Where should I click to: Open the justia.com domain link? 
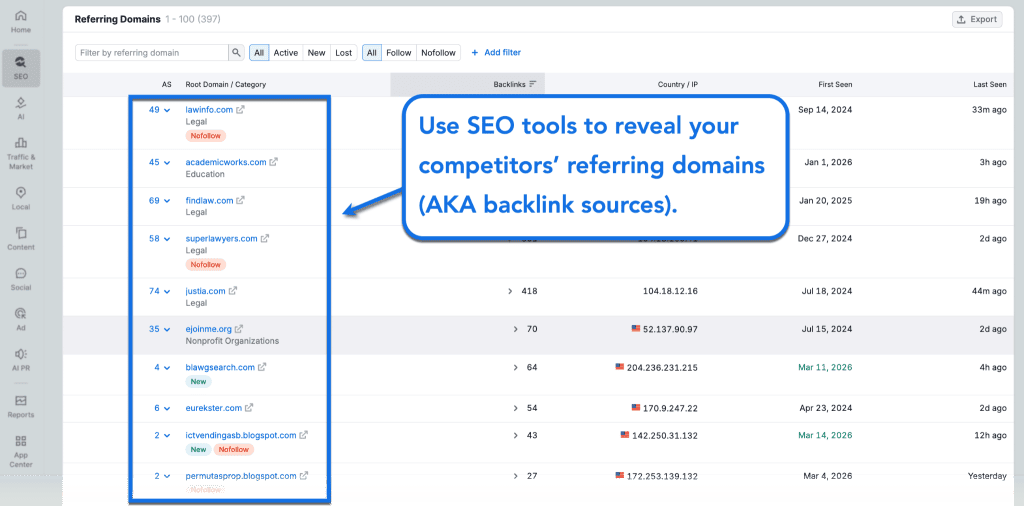coord(205,291)
